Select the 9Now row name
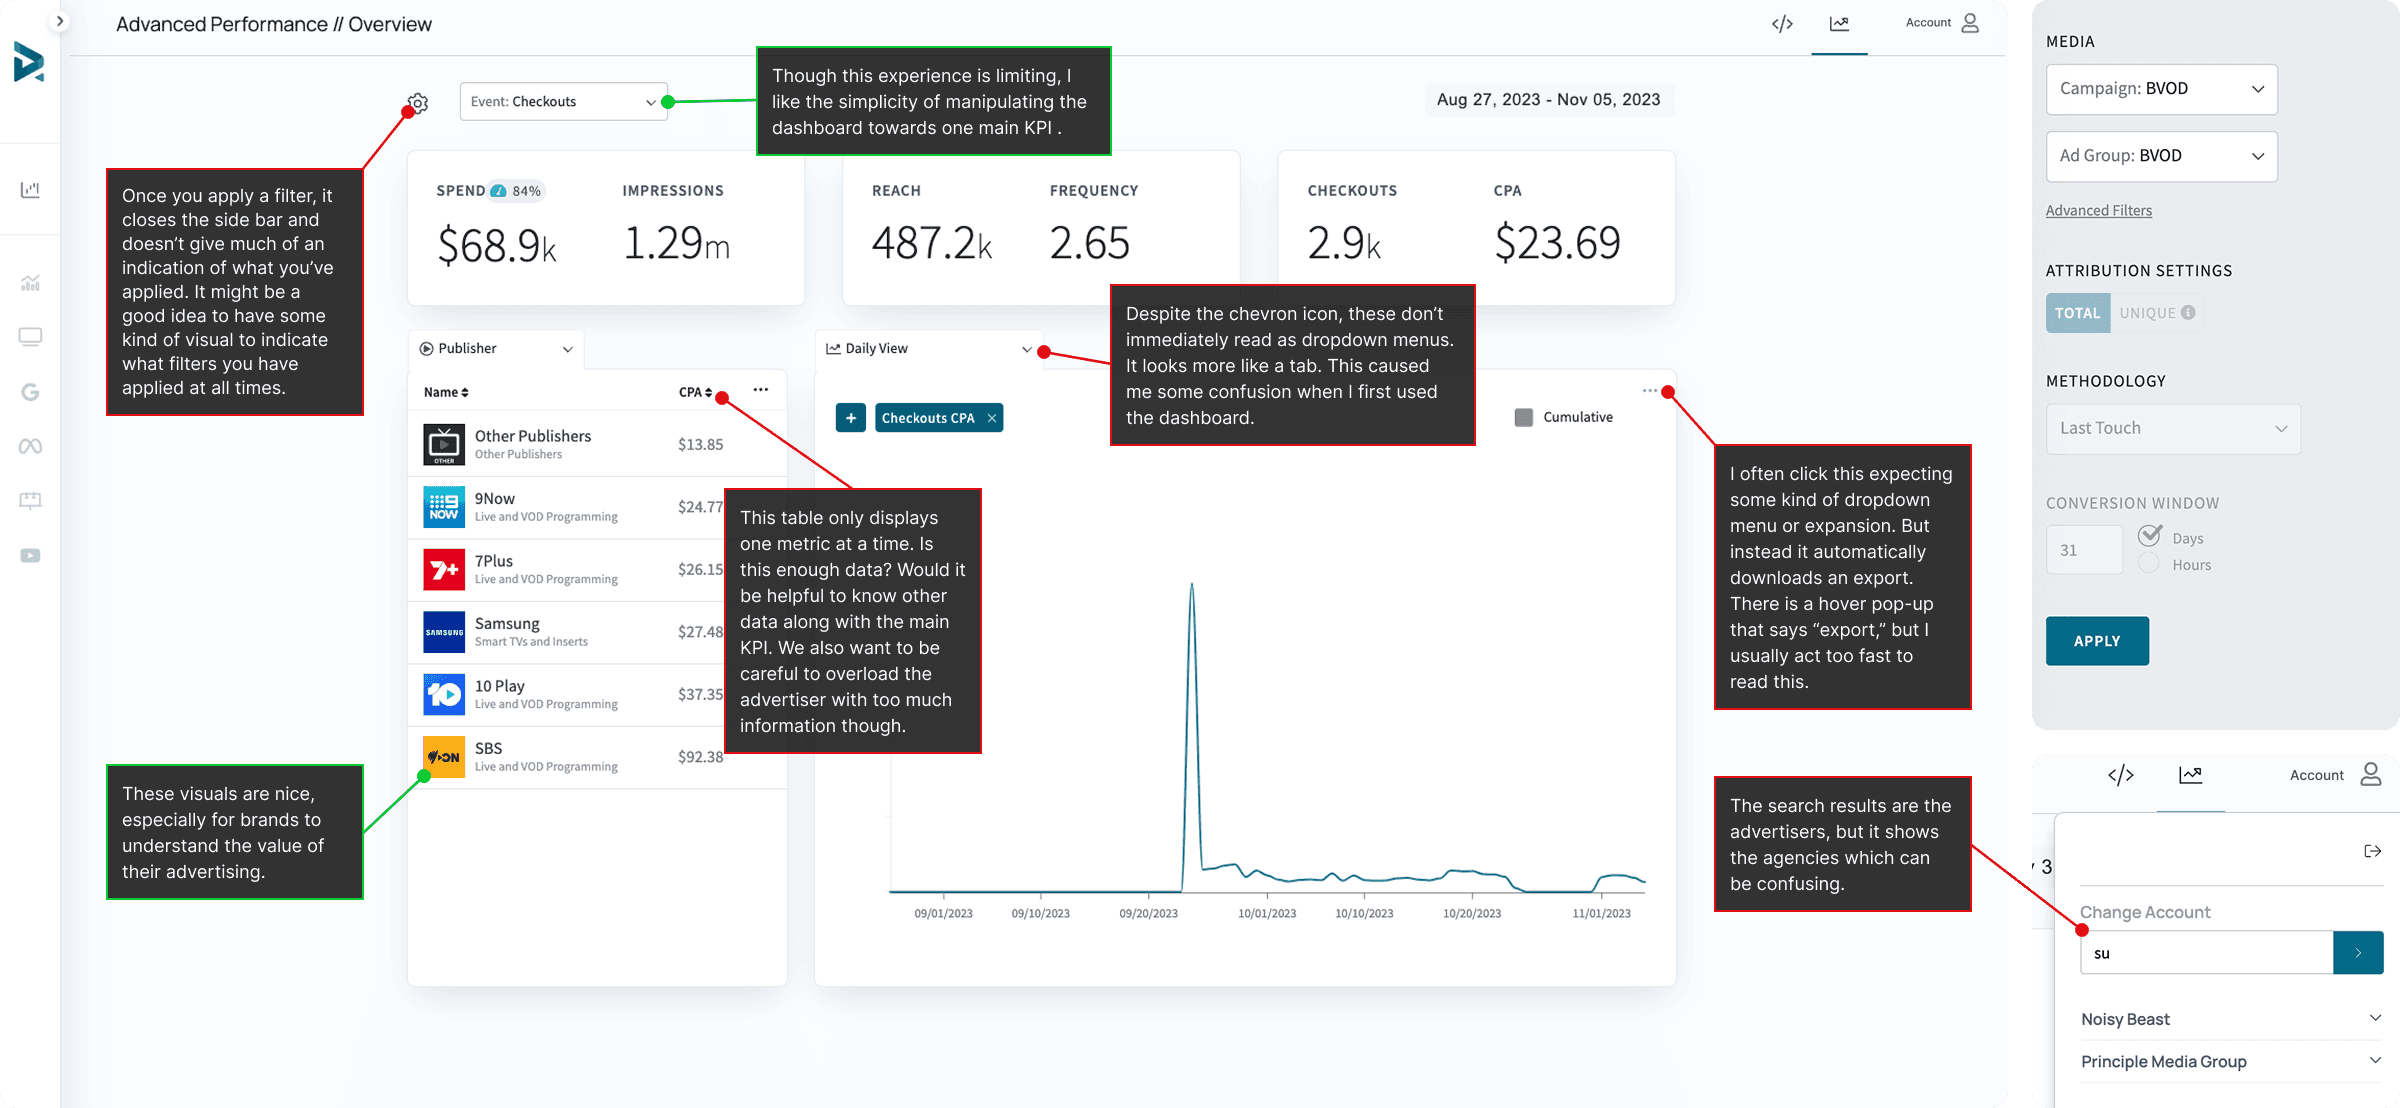2400x1108 pixels. click(x=495, y=499)
